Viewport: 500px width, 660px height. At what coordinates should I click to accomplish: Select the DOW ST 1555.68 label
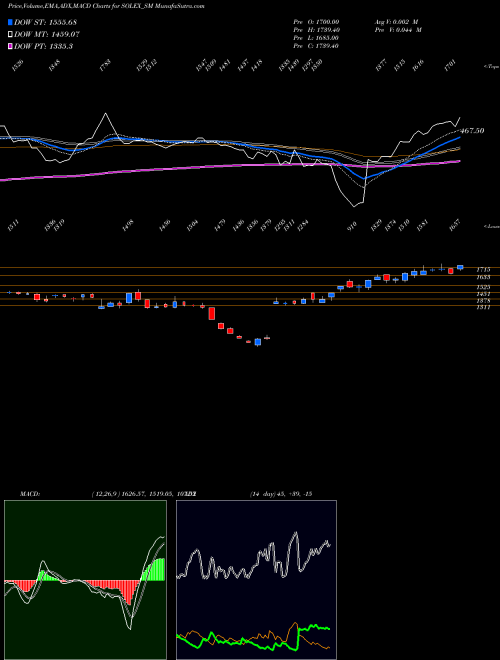pos(45,22)
